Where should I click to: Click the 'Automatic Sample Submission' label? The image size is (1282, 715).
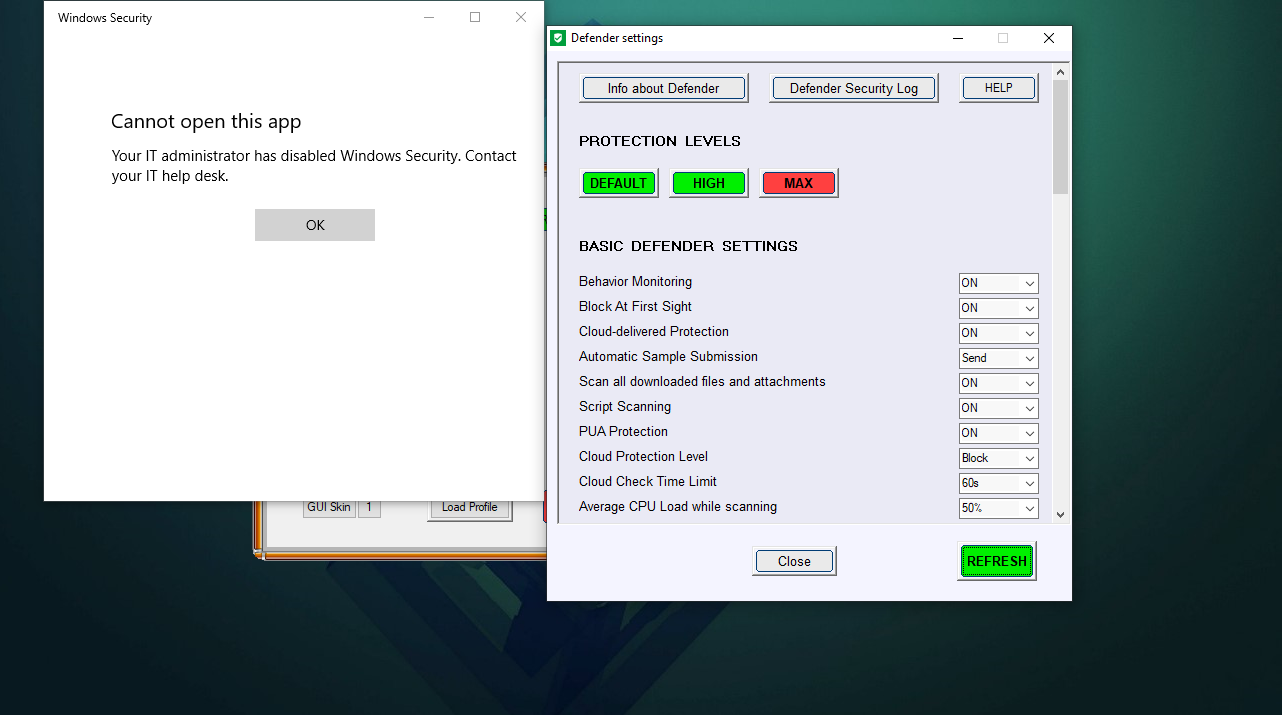tap(668, 357)
